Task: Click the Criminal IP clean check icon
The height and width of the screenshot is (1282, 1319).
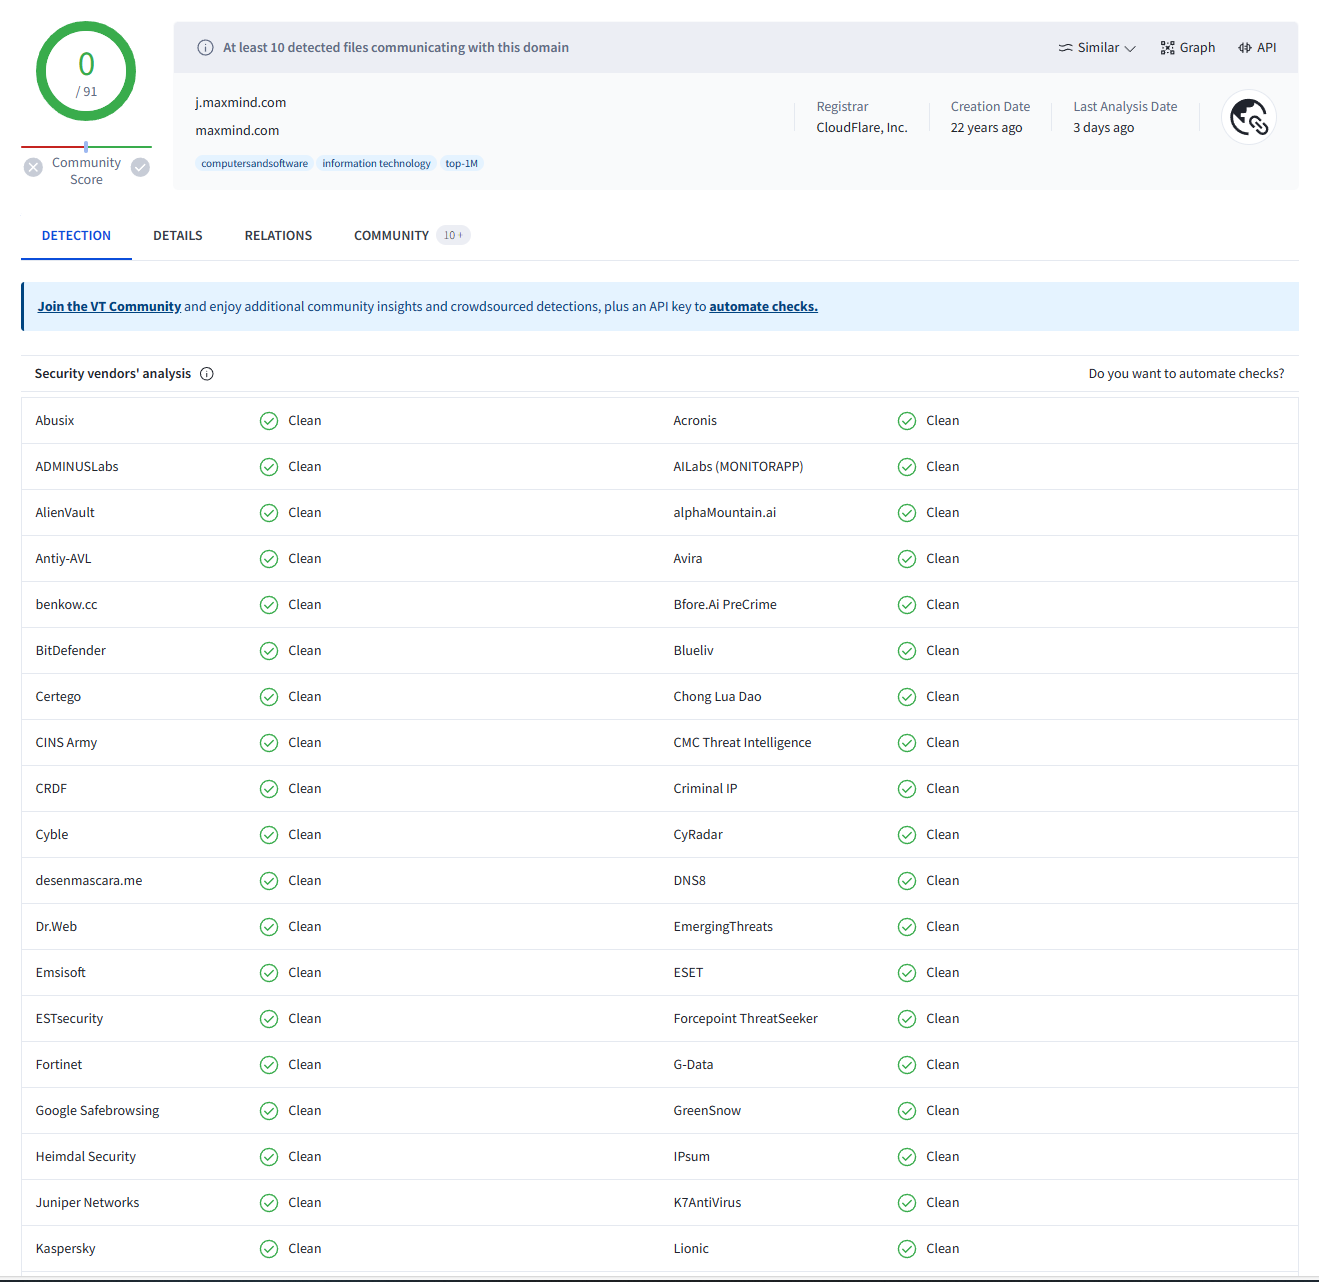Action: tap(907, 789)
